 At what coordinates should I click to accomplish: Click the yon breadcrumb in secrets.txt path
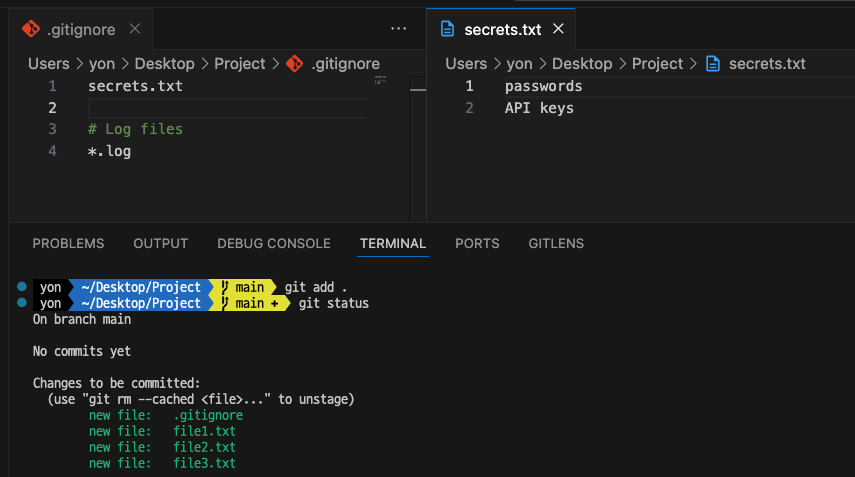[519, 63]
